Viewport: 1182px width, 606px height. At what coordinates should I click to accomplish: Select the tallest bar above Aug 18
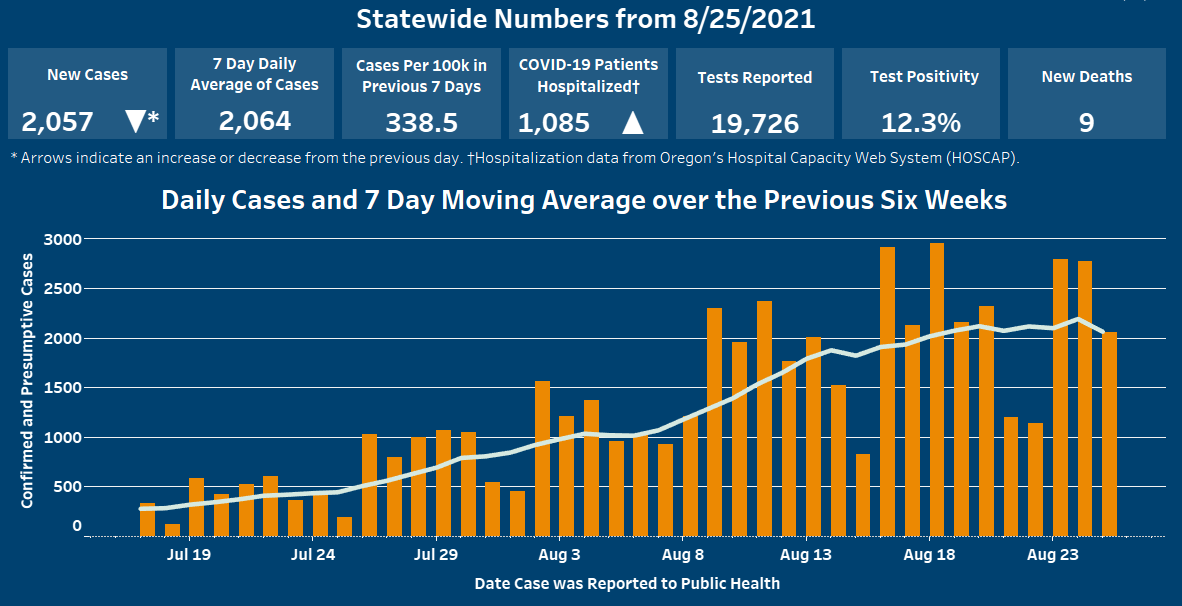937,390
